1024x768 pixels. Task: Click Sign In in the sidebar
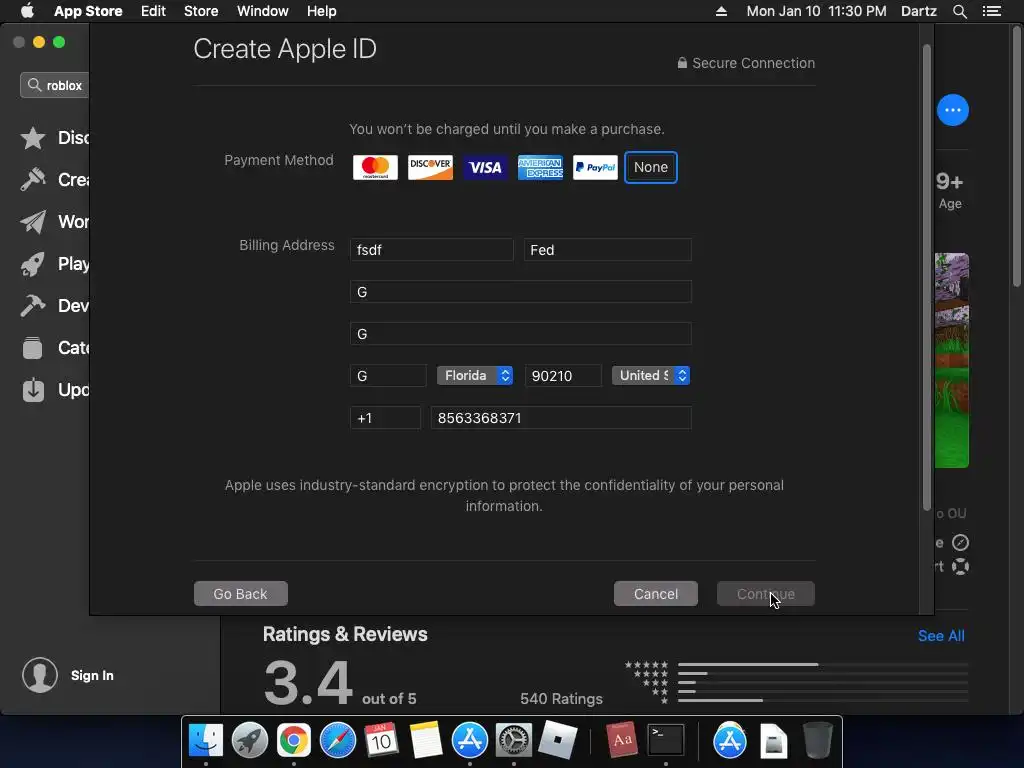[92, 675]
